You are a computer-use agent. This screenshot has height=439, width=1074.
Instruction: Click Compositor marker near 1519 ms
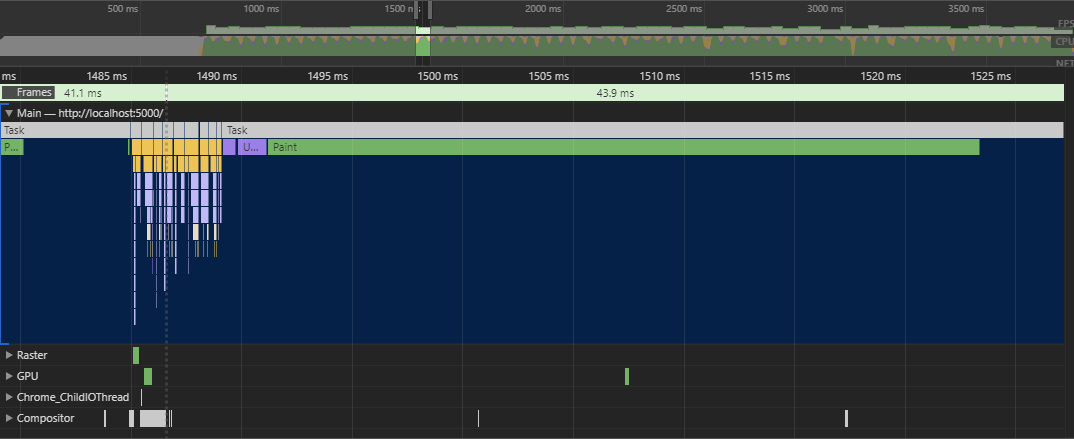click(x=846, y=418)
